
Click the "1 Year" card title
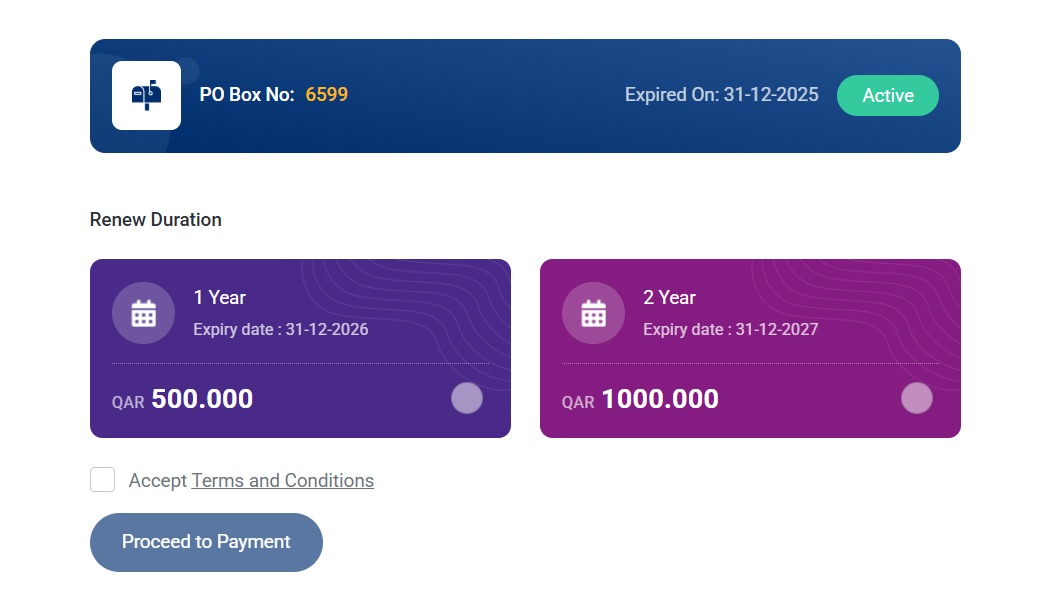(220, 298)
